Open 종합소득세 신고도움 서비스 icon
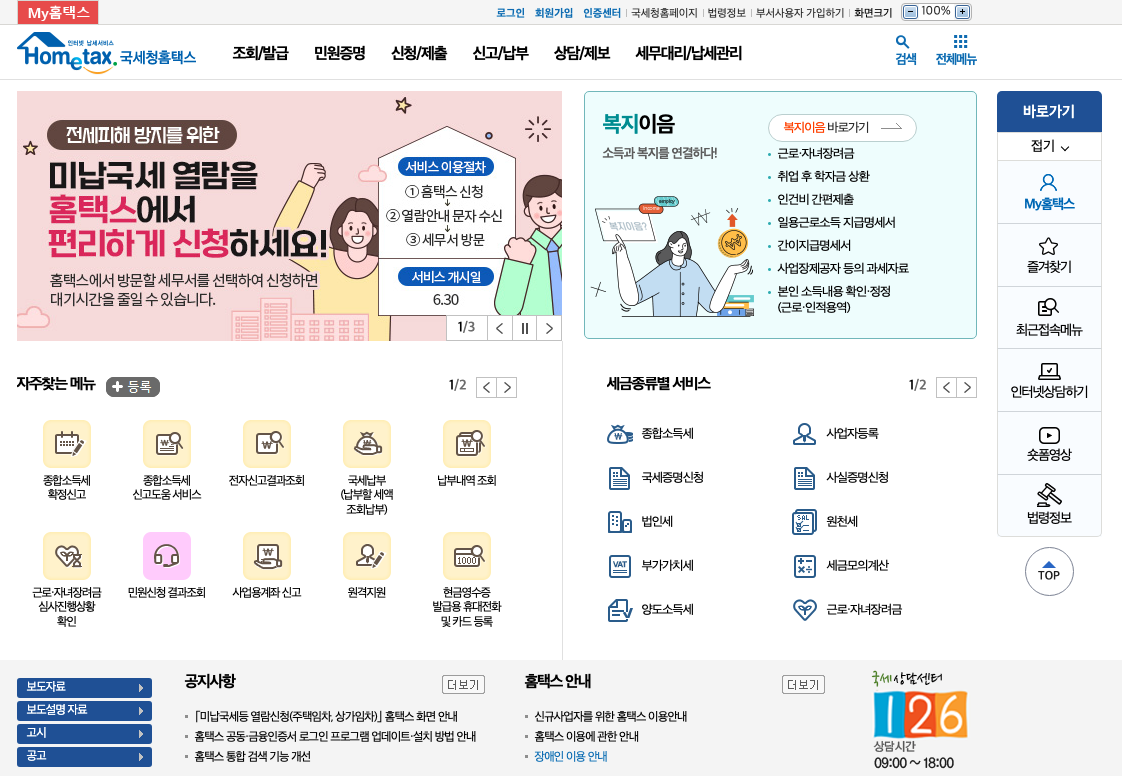Viewport: 1122px width, 776px height. (x=167, y=444)
